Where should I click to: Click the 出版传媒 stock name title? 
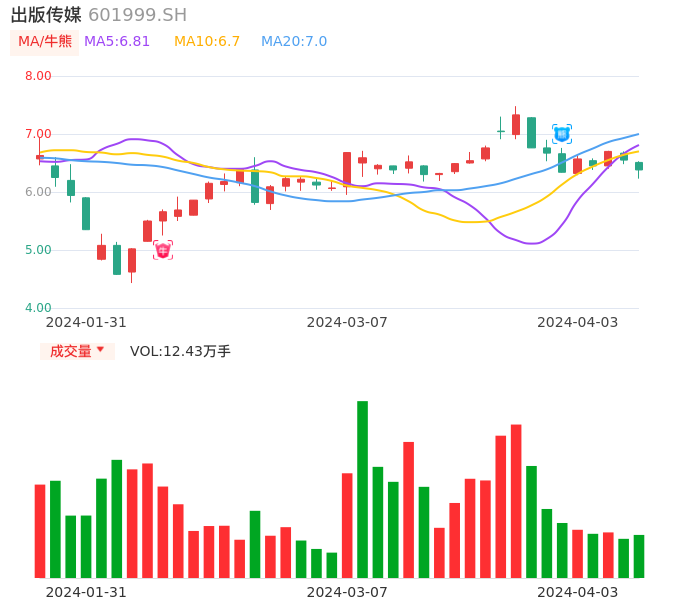(46, 15)
